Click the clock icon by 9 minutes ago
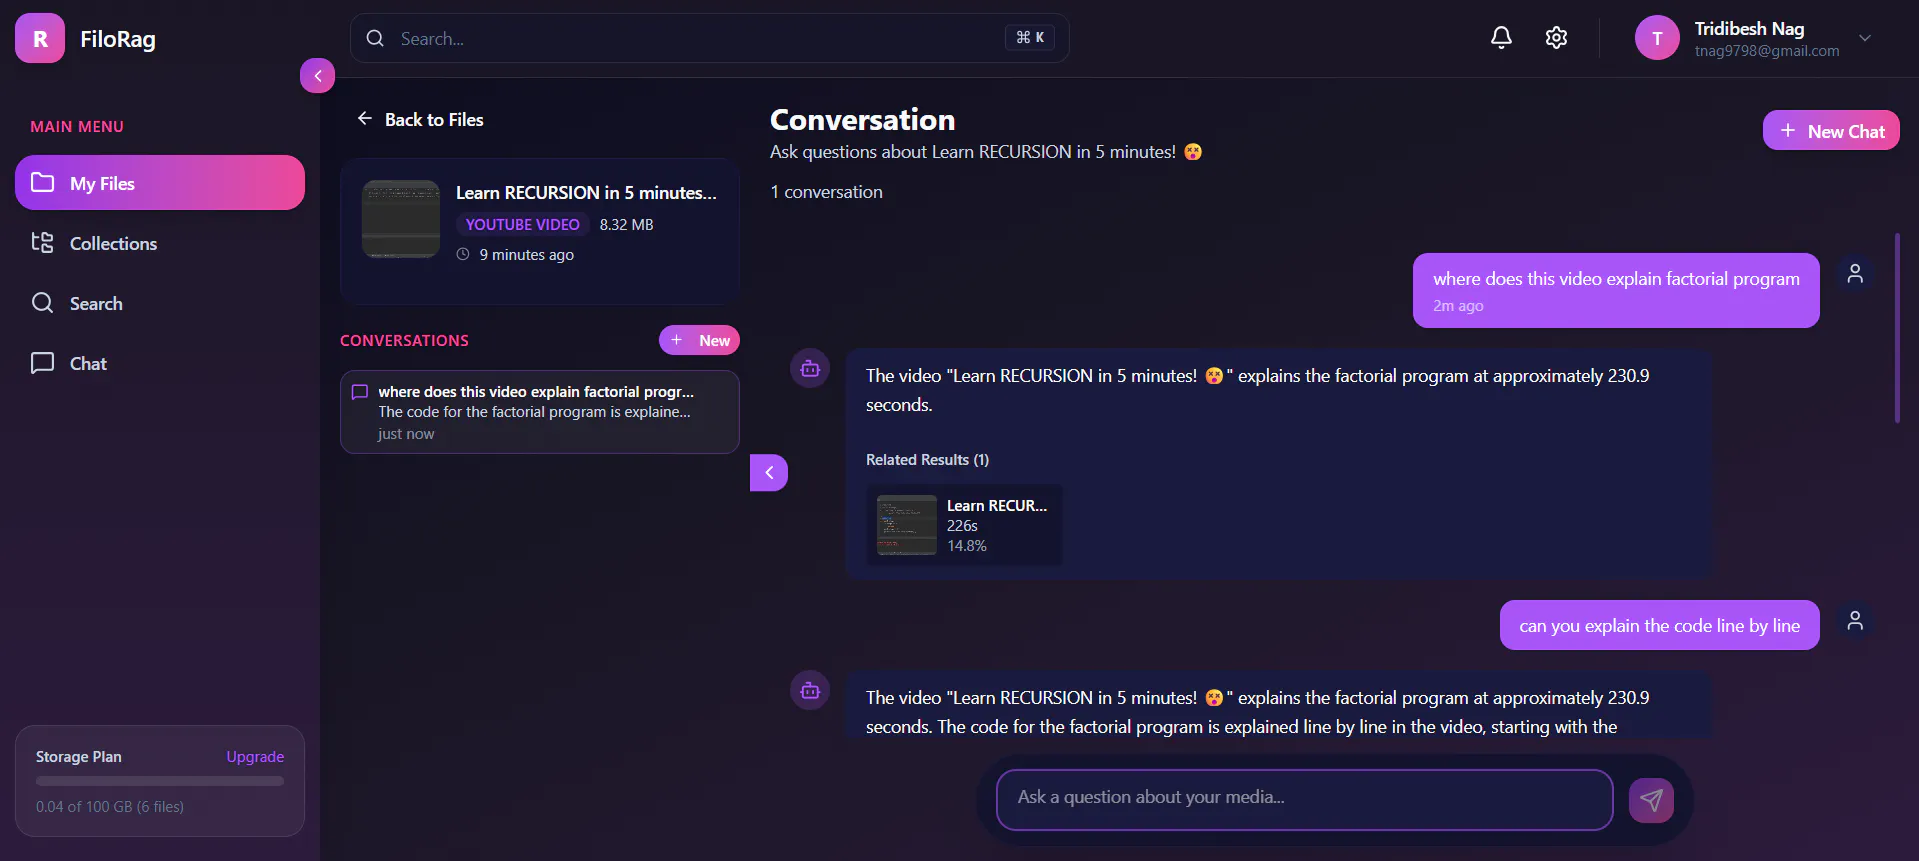This screenshot has height=861, width=1919. click(x=463, y=254)
